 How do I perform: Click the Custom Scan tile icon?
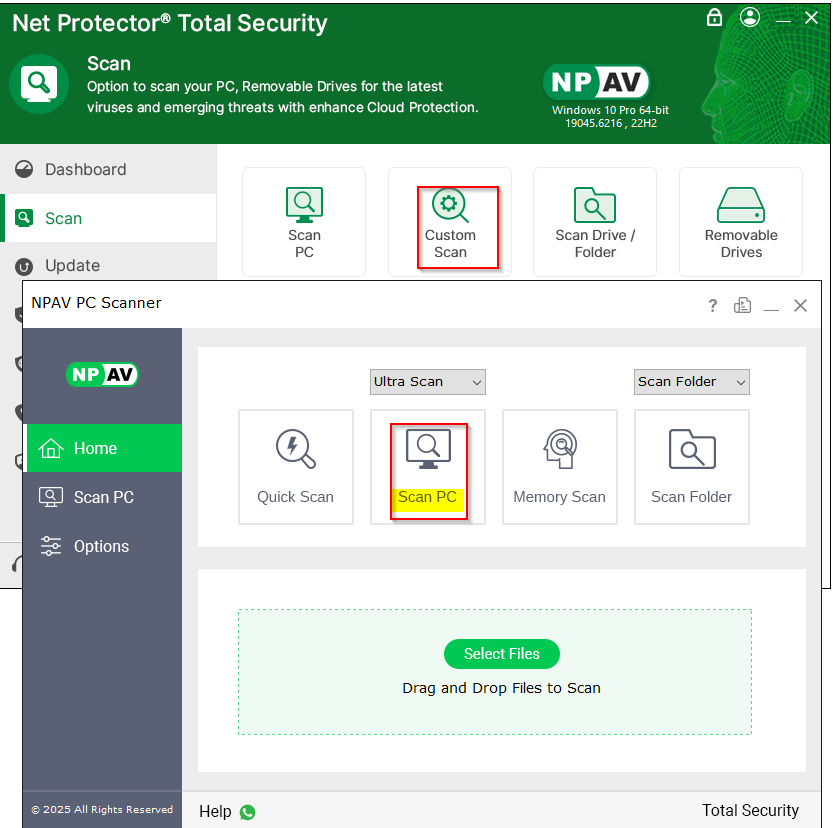click(x=450, y=206)
